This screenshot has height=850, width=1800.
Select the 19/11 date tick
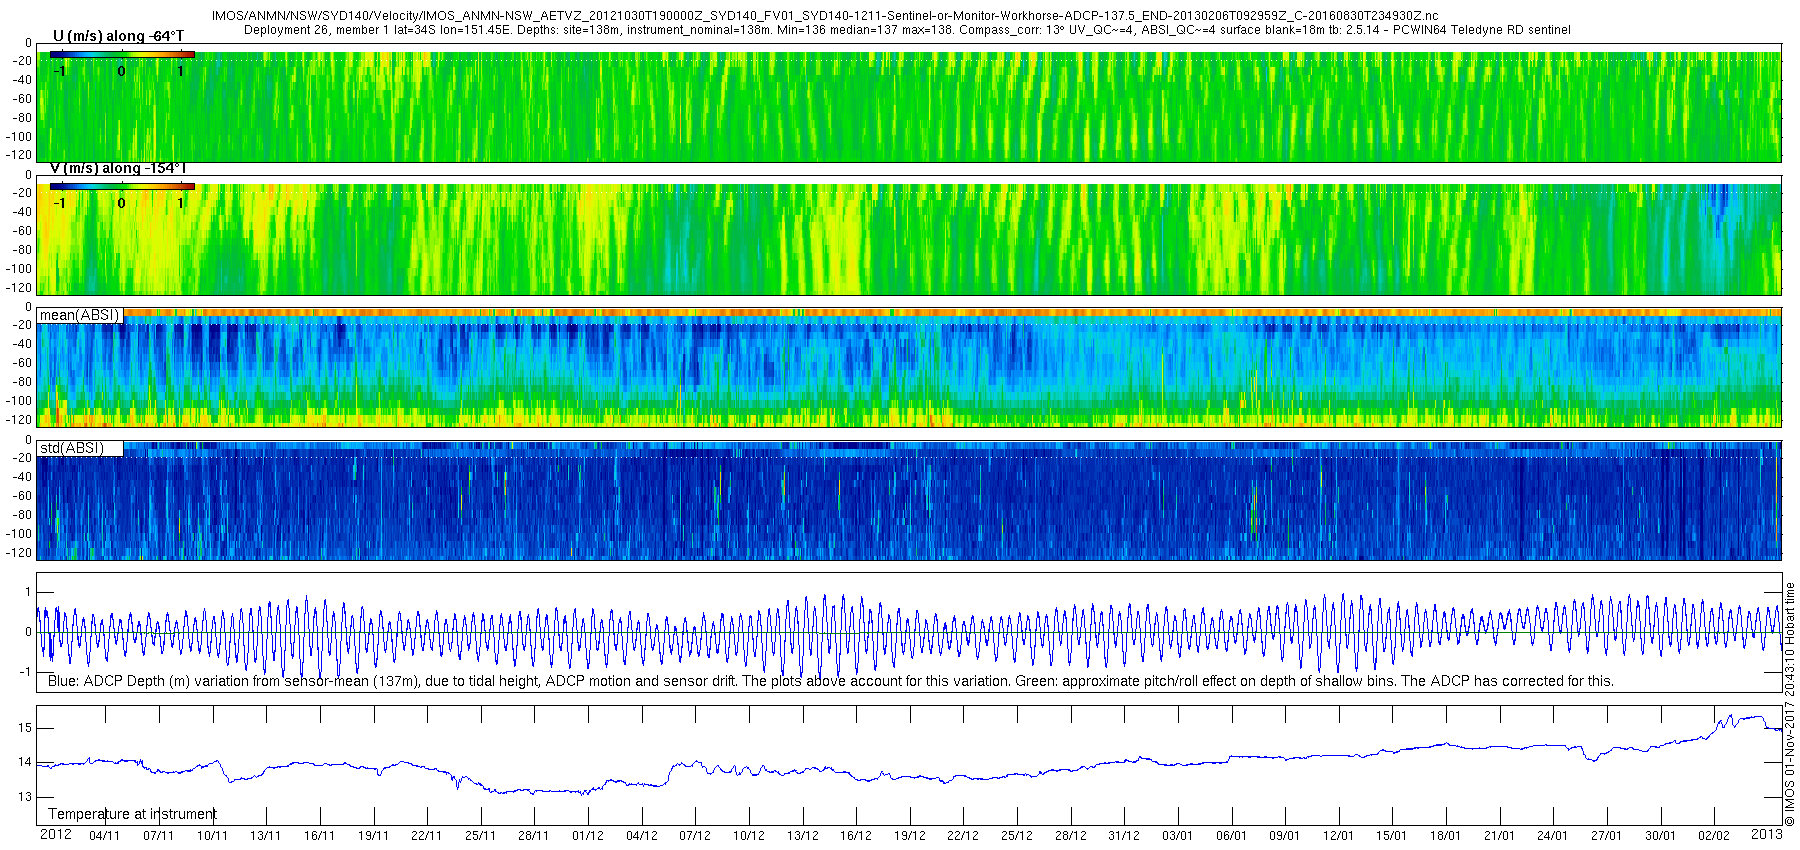[x=373, y=836]
